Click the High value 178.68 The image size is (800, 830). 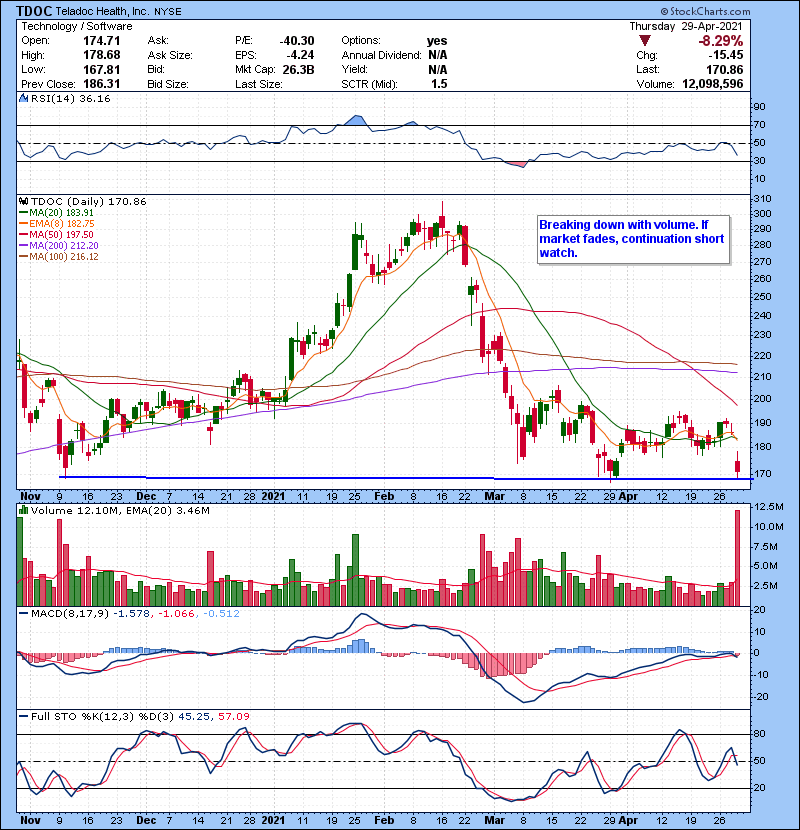(102, 55)
